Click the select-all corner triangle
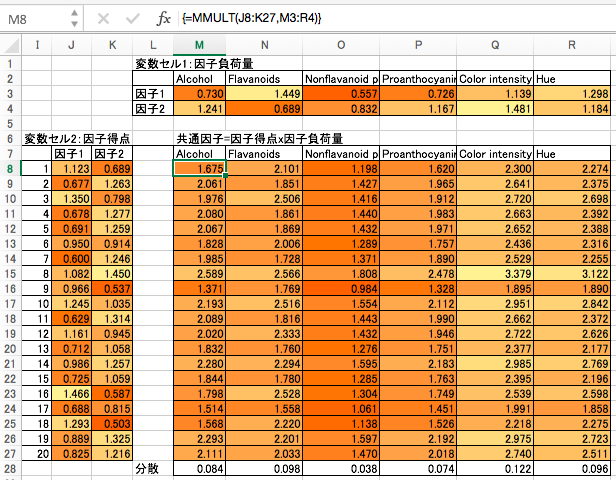Viewport: 616px width, 480px height. click(11, 46)
